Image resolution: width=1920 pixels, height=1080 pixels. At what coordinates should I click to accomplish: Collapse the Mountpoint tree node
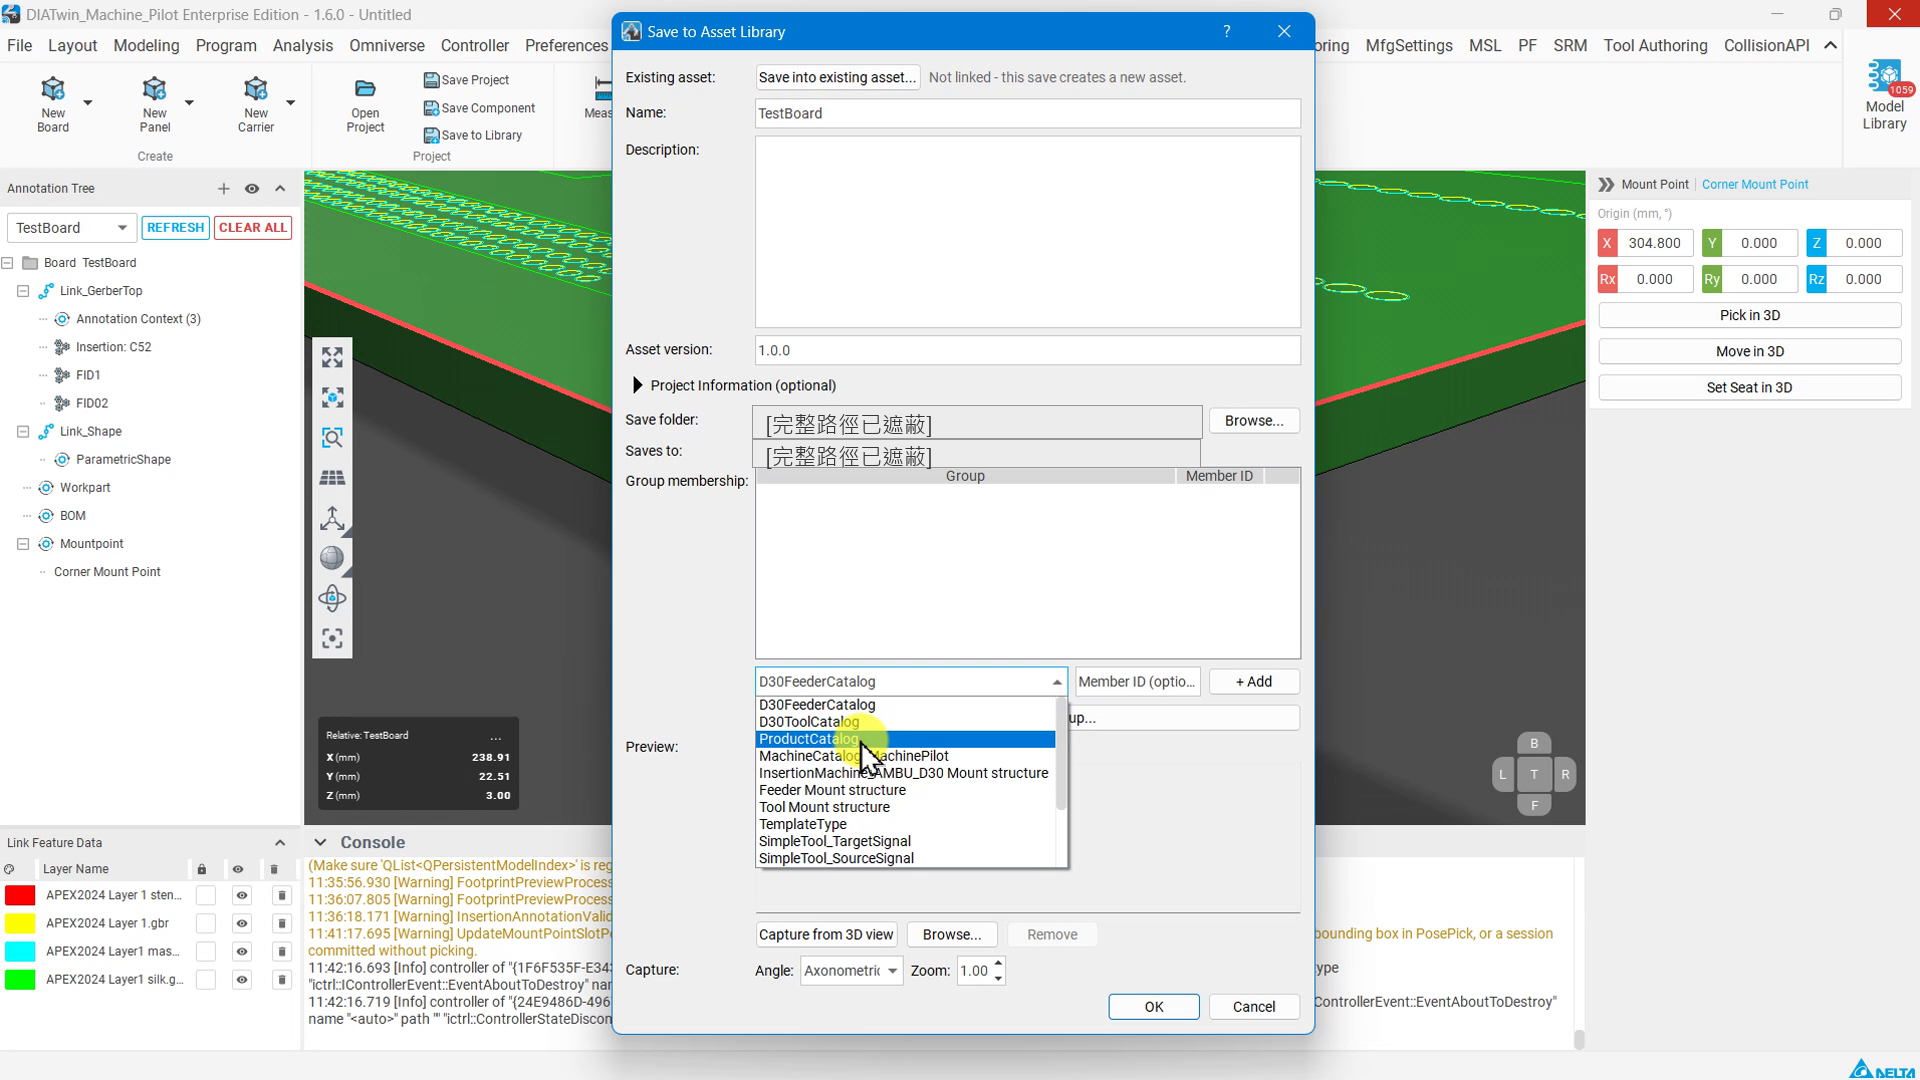pyautogui.click(x=23, y=544)
